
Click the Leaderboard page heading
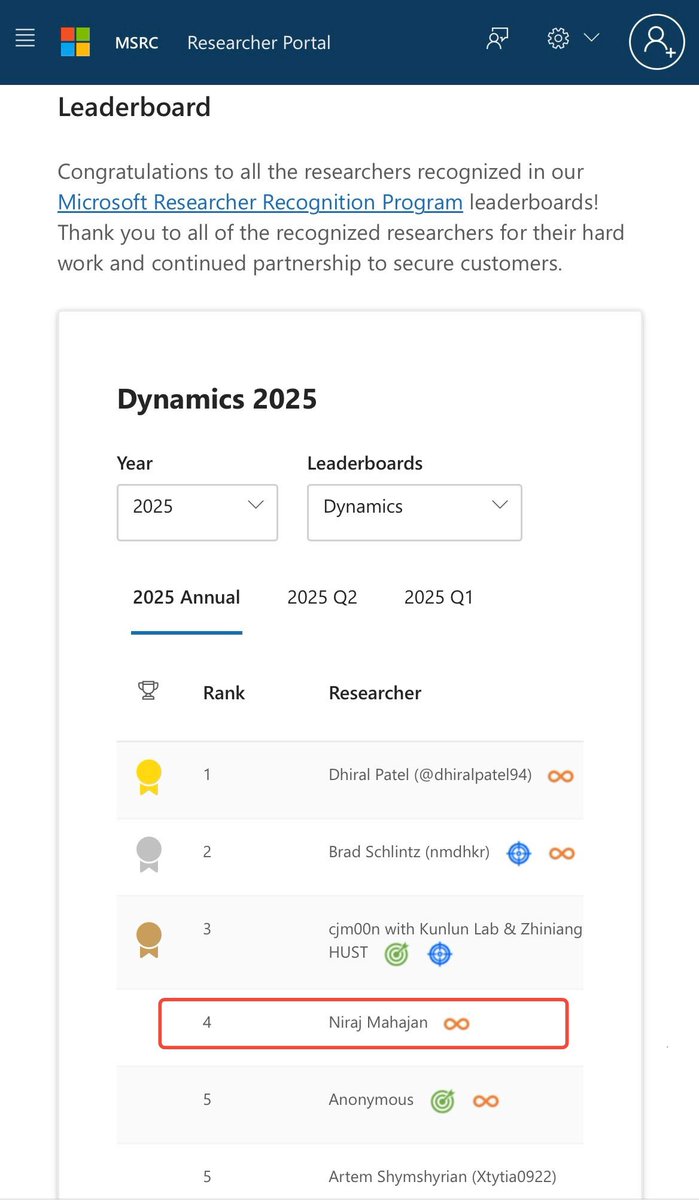134,107
